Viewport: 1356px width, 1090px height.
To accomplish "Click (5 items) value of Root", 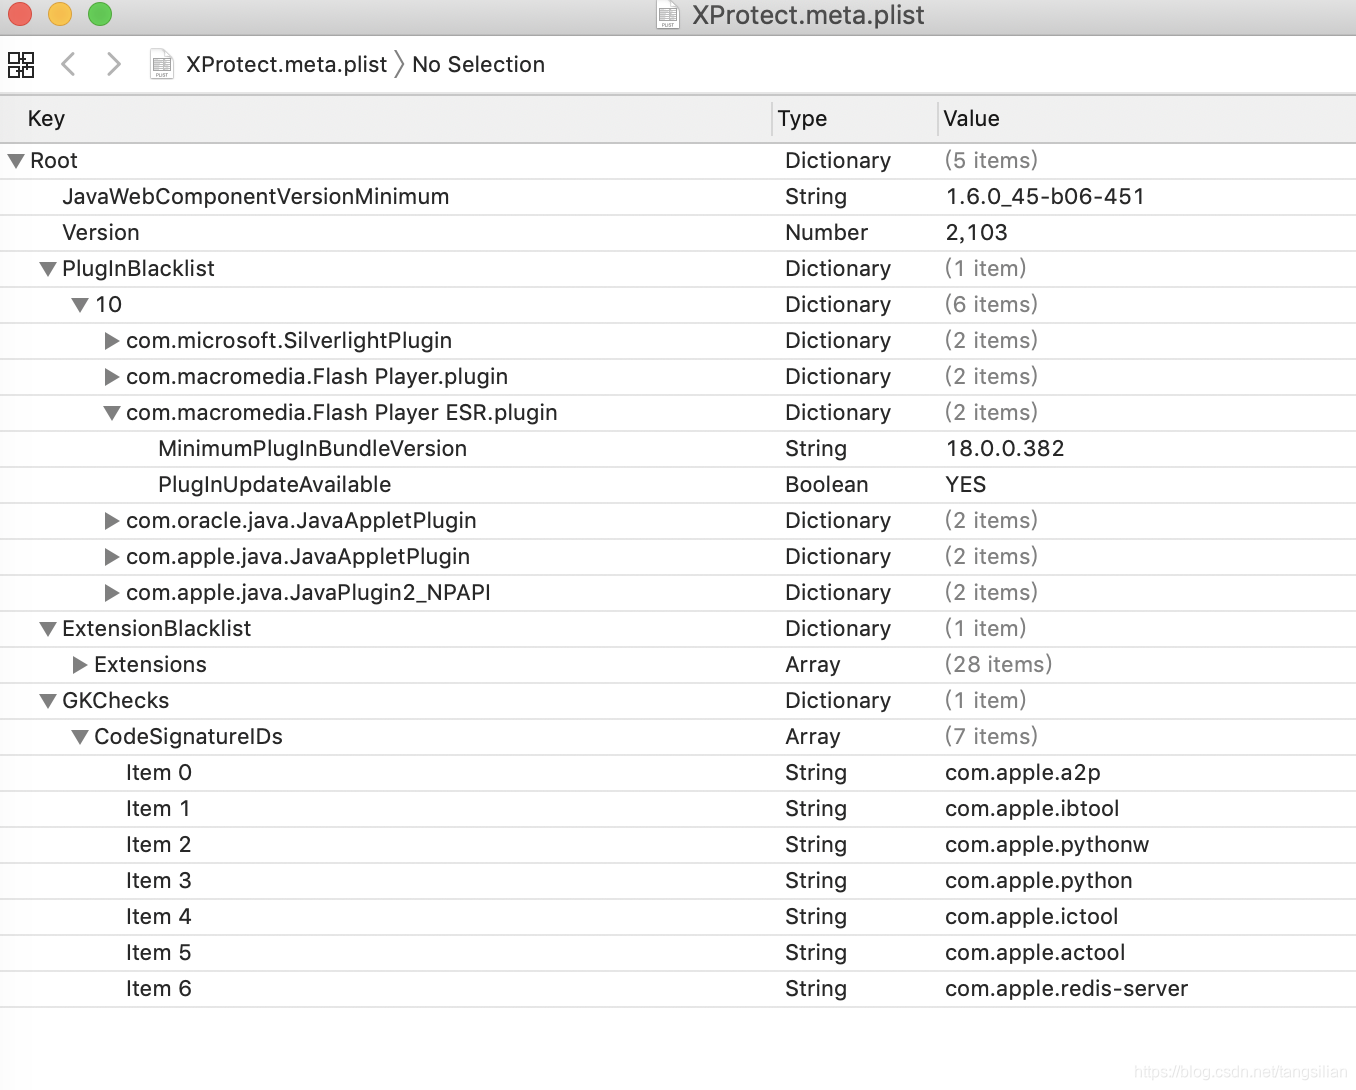I will (991, 161).
